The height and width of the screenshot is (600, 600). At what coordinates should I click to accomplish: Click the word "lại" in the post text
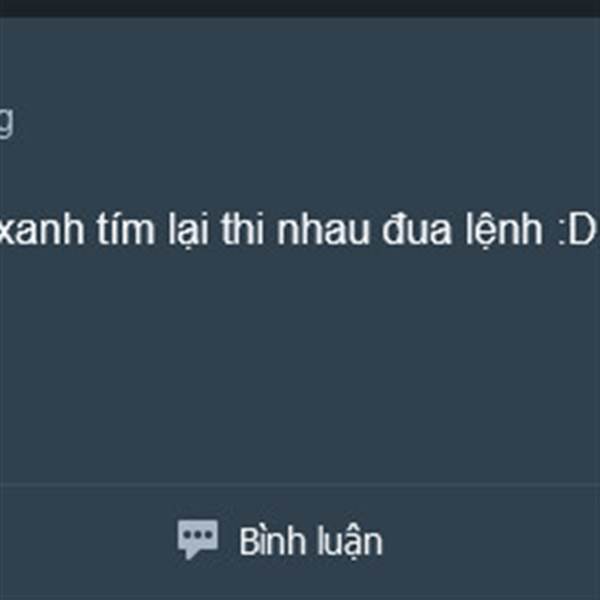pos(189,230)
